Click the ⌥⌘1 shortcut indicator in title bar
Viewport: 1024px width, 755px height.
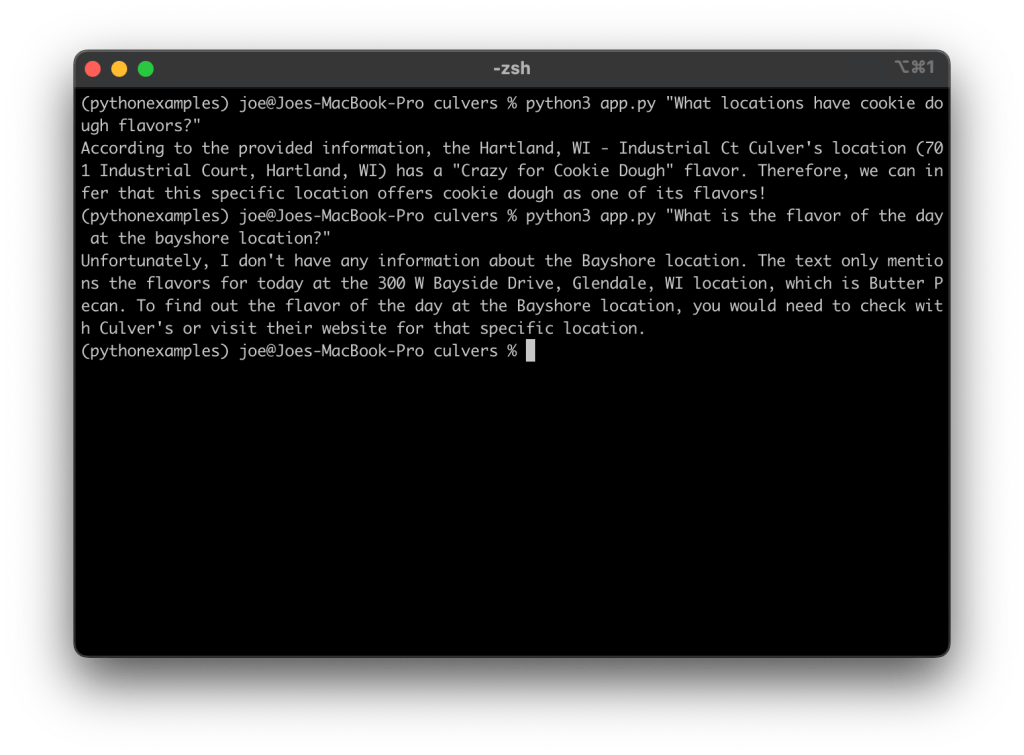click(914, 67)
